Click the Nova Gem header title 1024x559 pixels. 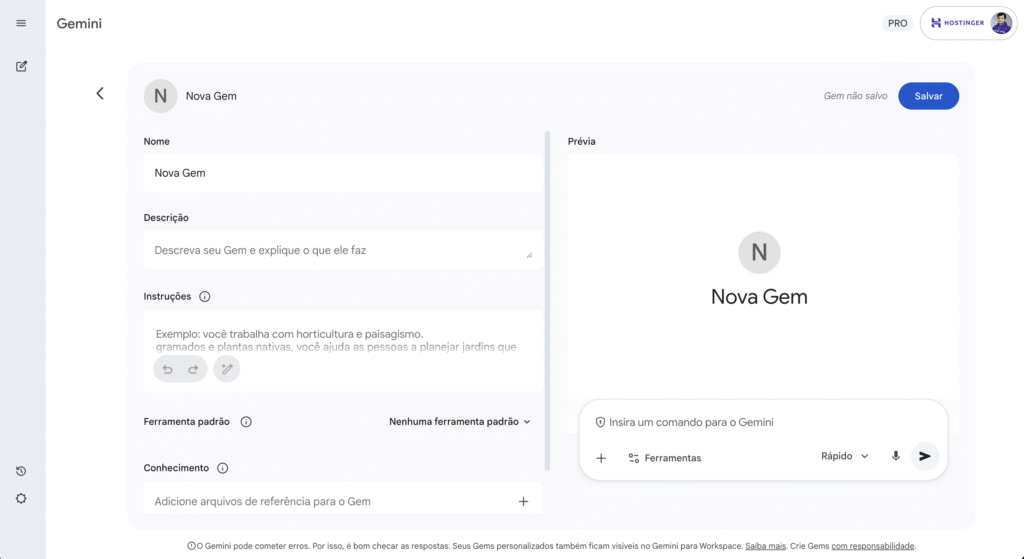[x=211, y=96]
